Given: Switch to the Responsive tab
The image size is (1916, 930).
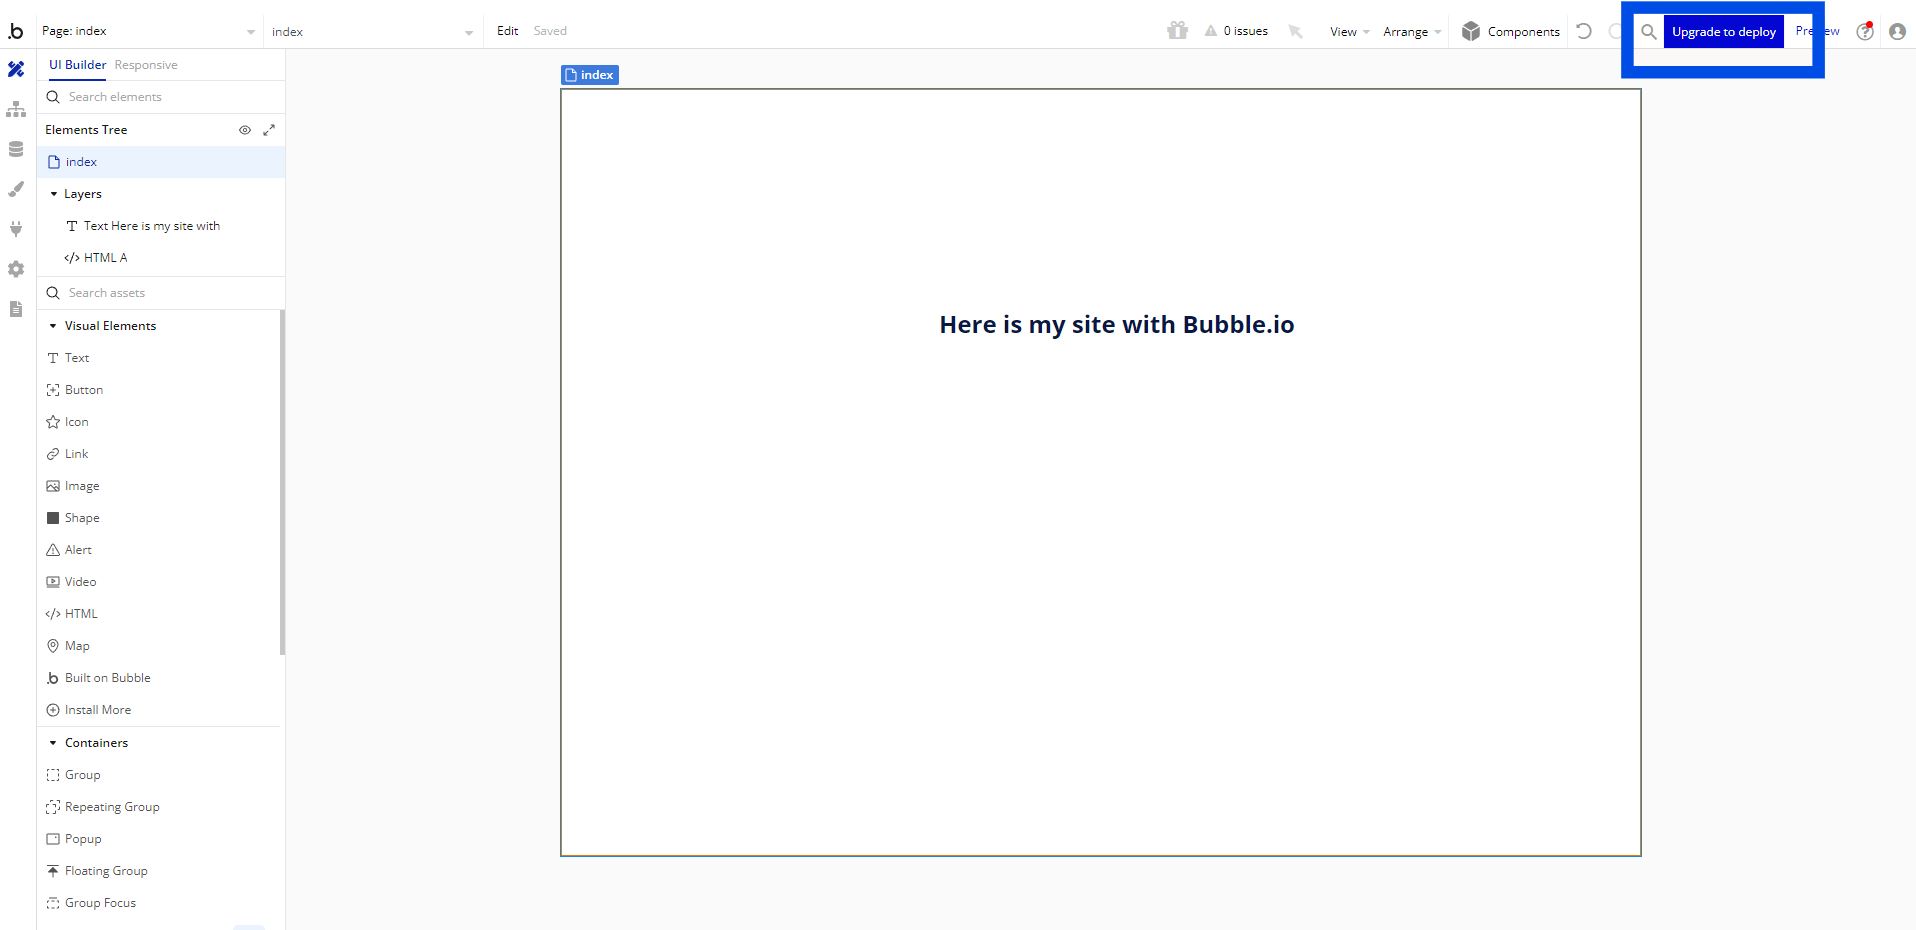Looking at the screenshot, I should click(x=146, y=65).
